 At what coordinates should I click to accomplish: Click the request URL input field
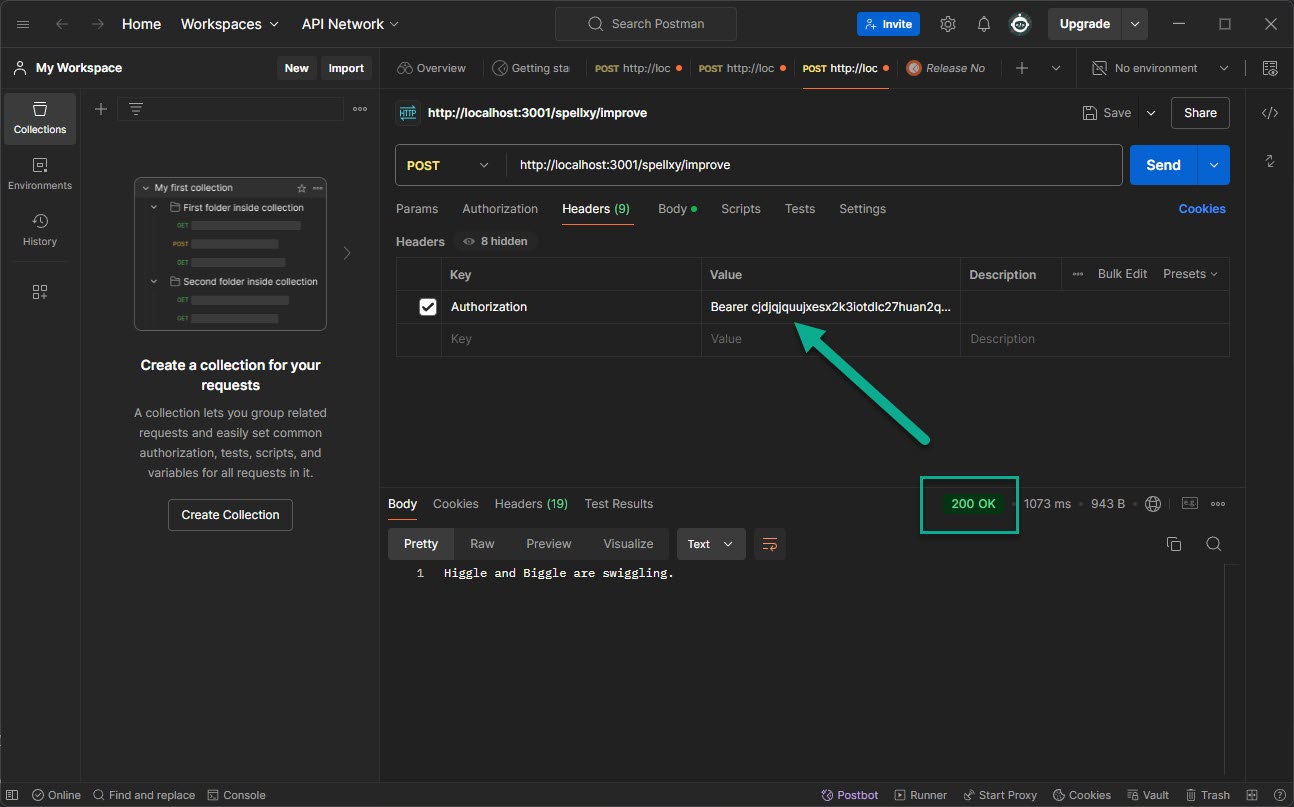click(814, 165)
